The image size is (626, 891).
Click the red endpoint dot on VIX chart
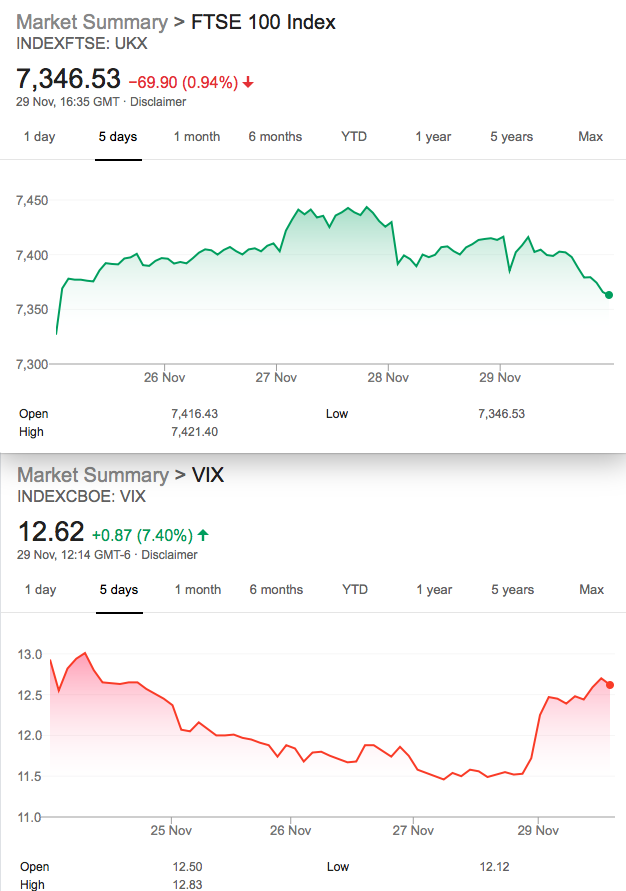pos(610,685)
